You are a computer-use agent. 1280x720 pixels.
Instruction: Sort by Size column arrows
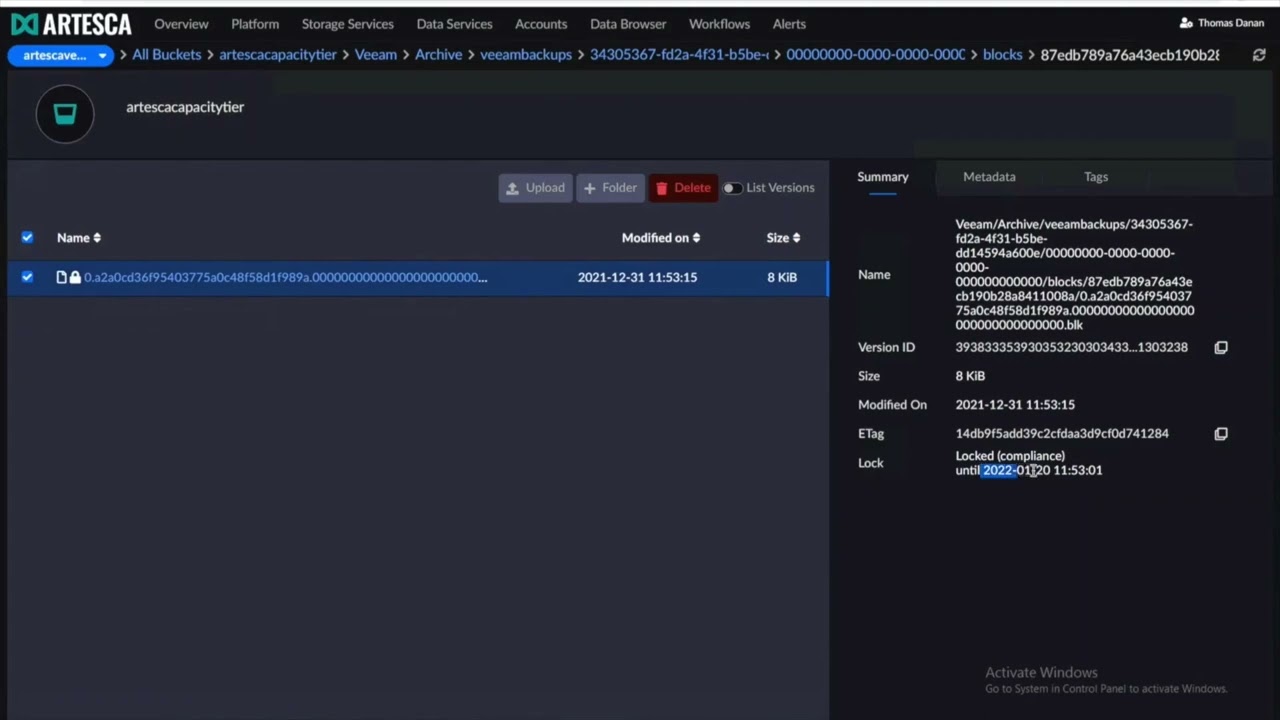click(796, 238)
